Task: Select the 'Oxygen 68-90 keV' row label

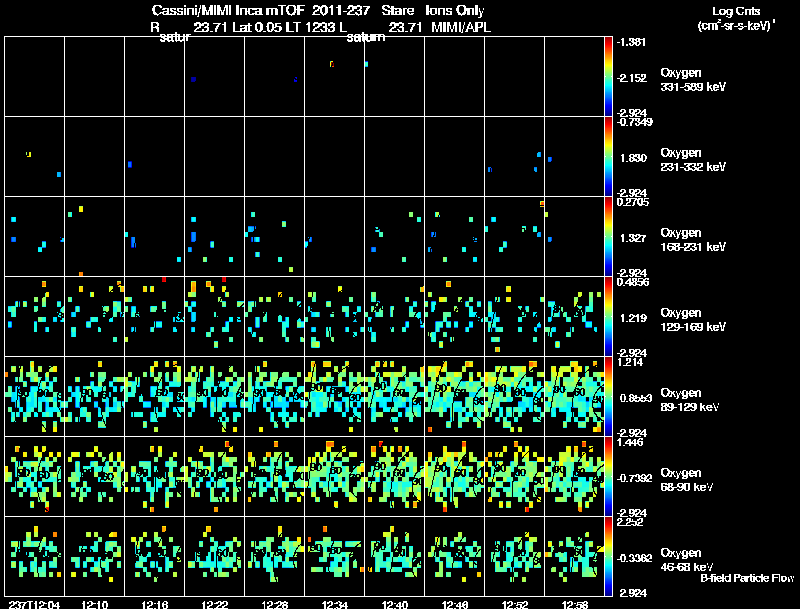Action: 687,480
